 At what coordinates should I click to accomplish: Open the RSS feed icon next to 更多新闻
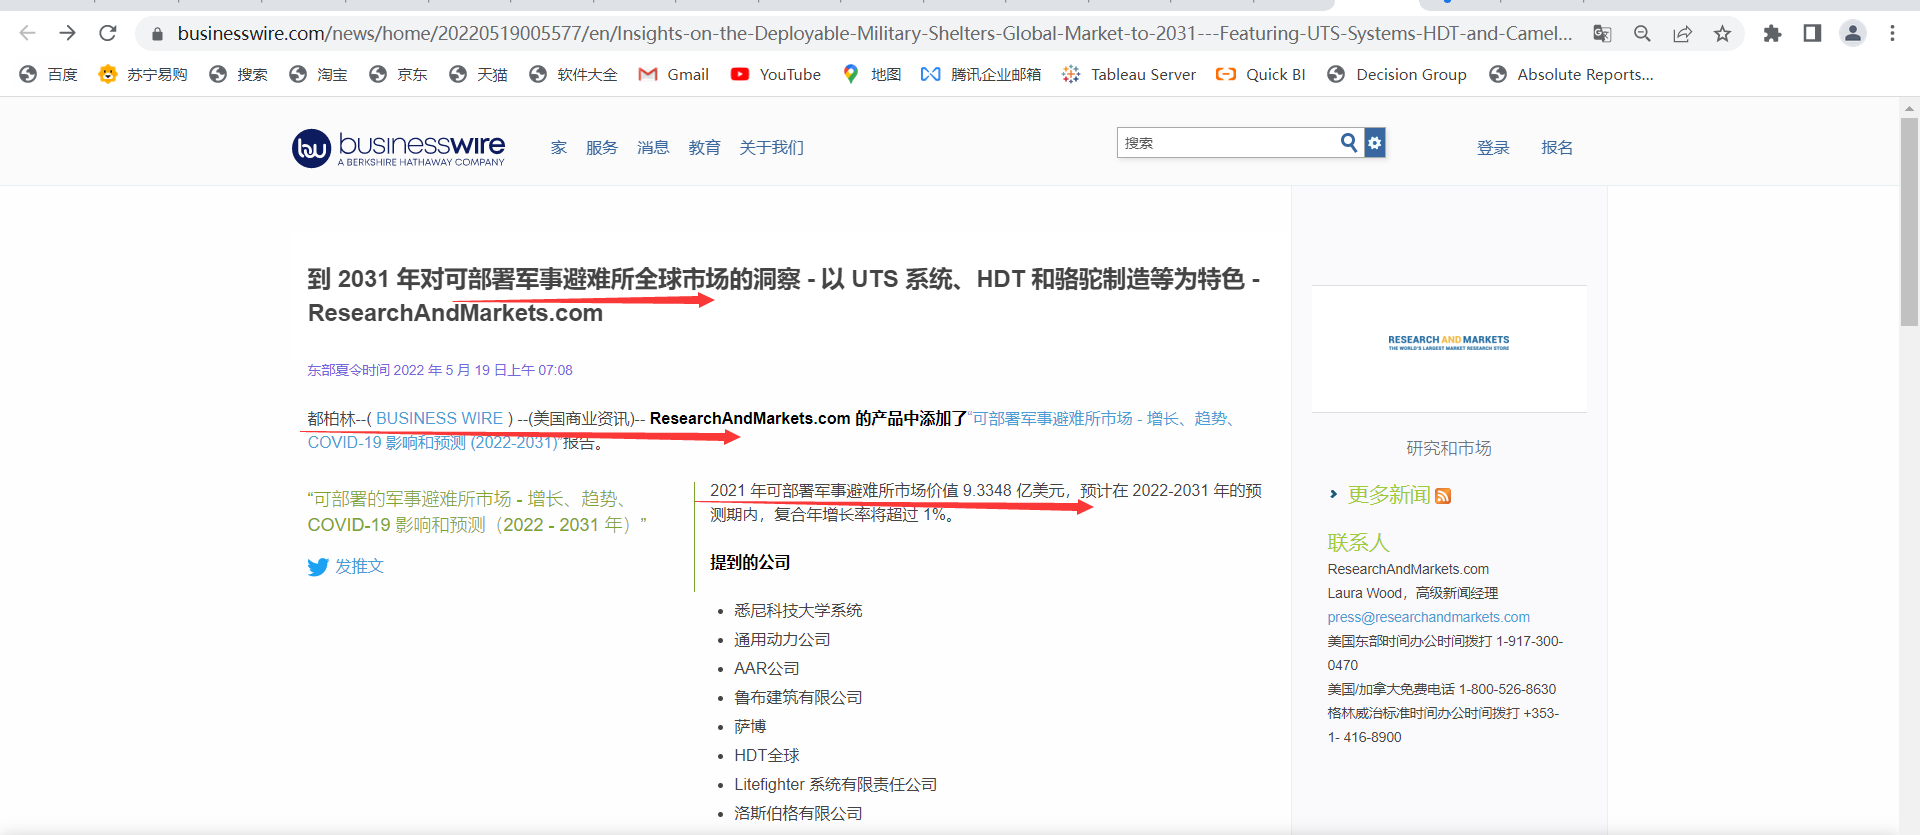pyautogui.click(x=1443, y=496)
